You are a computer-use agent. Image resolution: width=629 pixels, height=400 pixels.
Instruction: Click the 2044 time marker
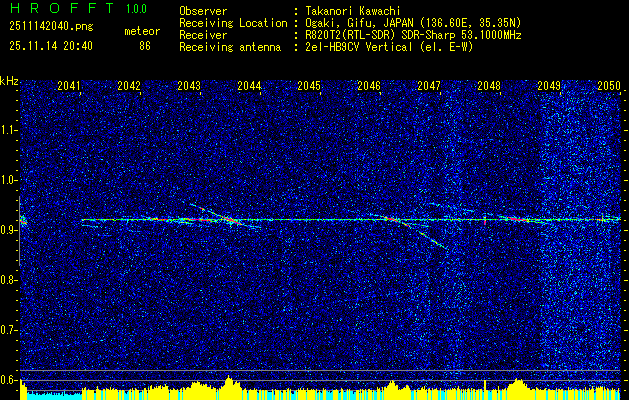coord(249,86)
